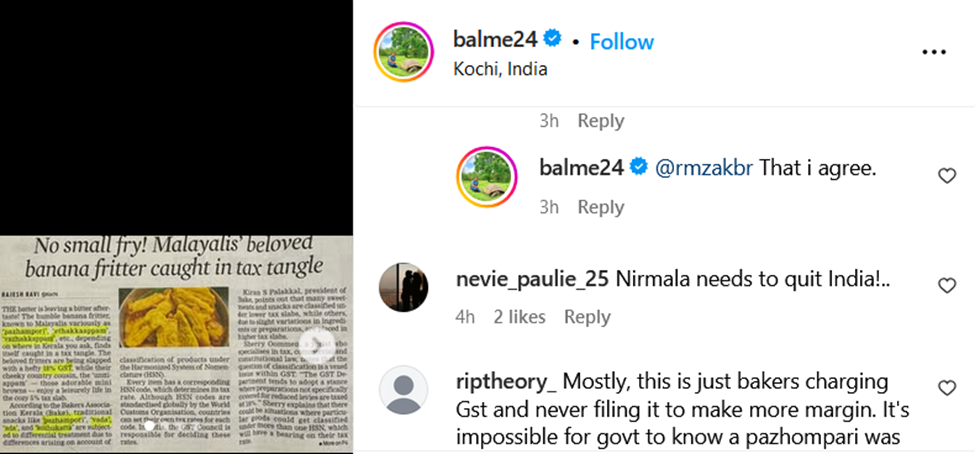Screen dimensions: 975x454
Task: Like balme24's reply comment
Action: [946, 176]
